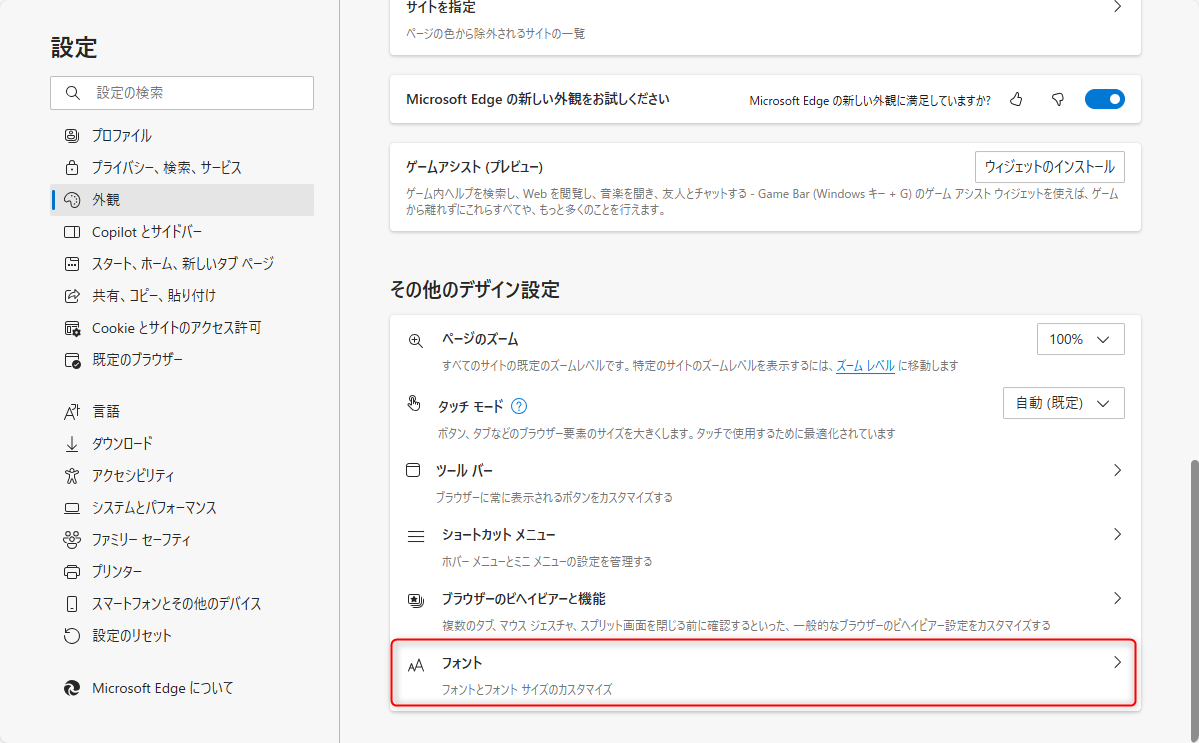Image resolution: width=1199 pixels, height=743 pixels.
Task: Click the ツール バー title text
Action: pyautogui.click(x=464, y=470)
